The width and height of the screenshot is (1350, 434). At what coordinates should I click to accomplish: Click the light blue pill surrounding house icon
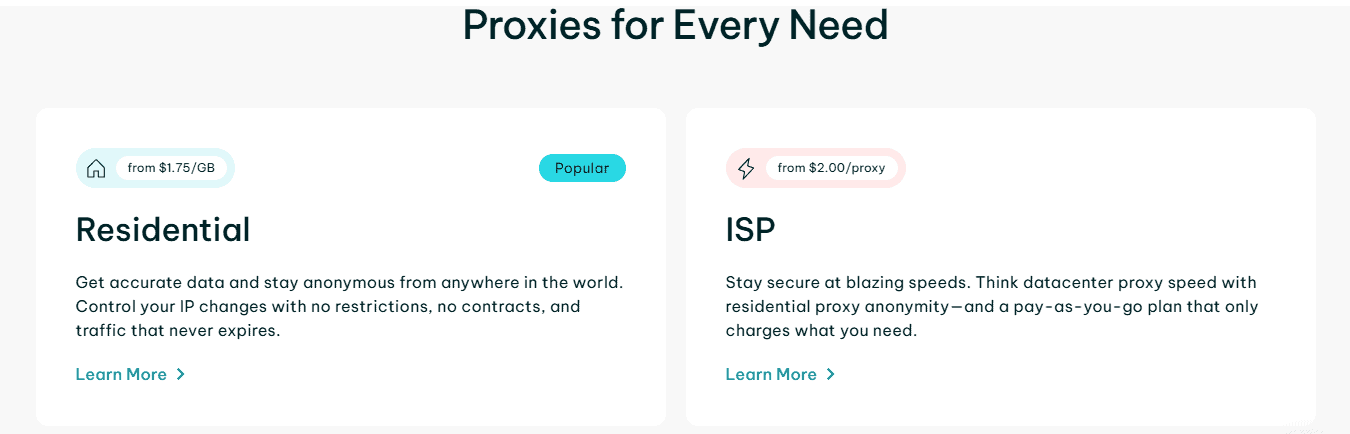point(155,168)
